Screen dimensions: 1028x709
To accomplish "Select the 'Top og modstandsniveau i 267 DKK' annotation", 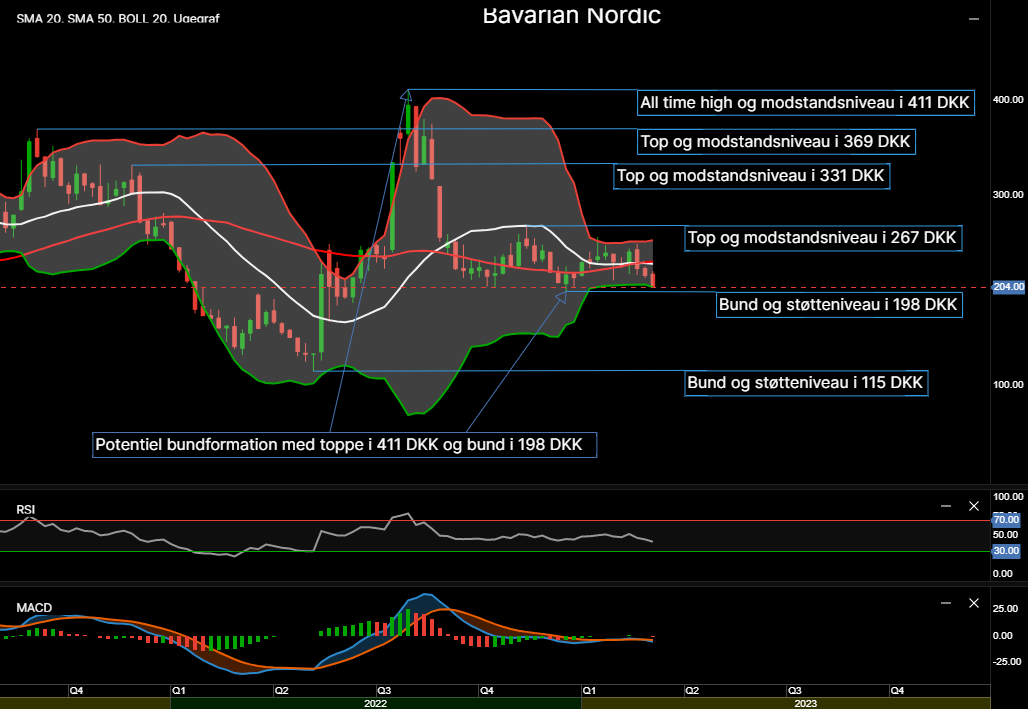I will point(822,237).
